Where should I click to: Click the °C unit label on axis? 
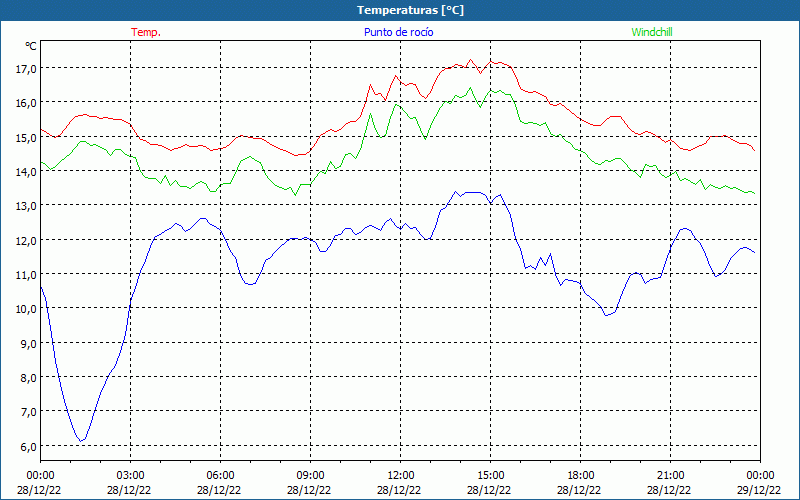(31, 46)
